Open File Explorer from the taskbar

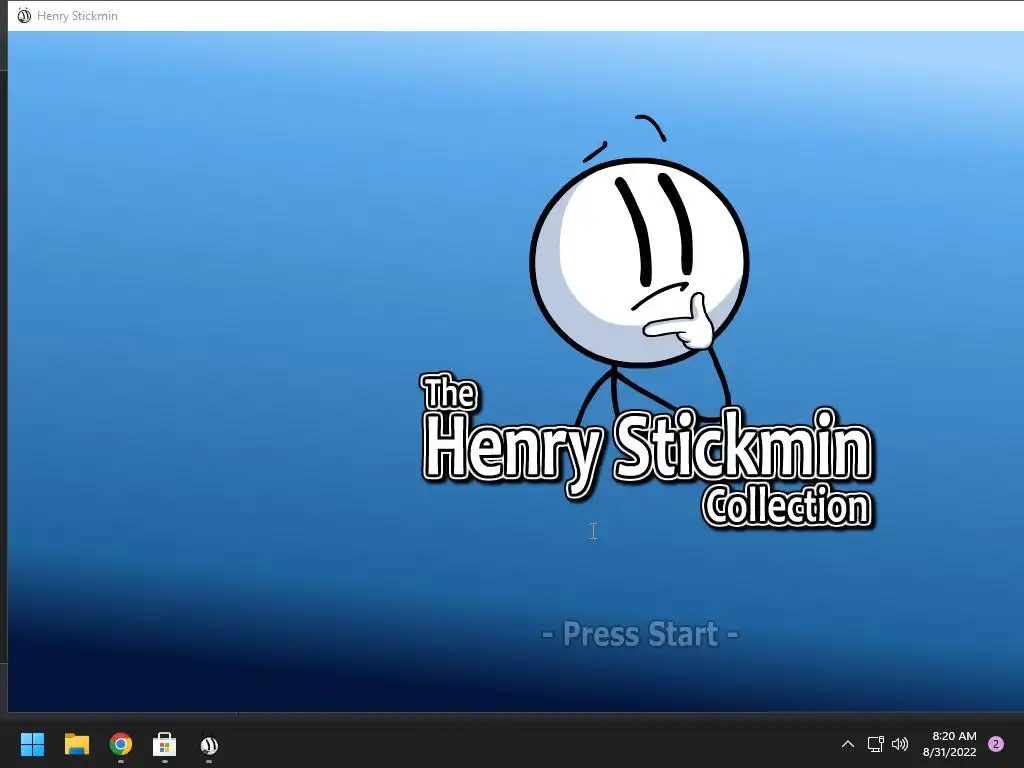[x=76, y=744]
